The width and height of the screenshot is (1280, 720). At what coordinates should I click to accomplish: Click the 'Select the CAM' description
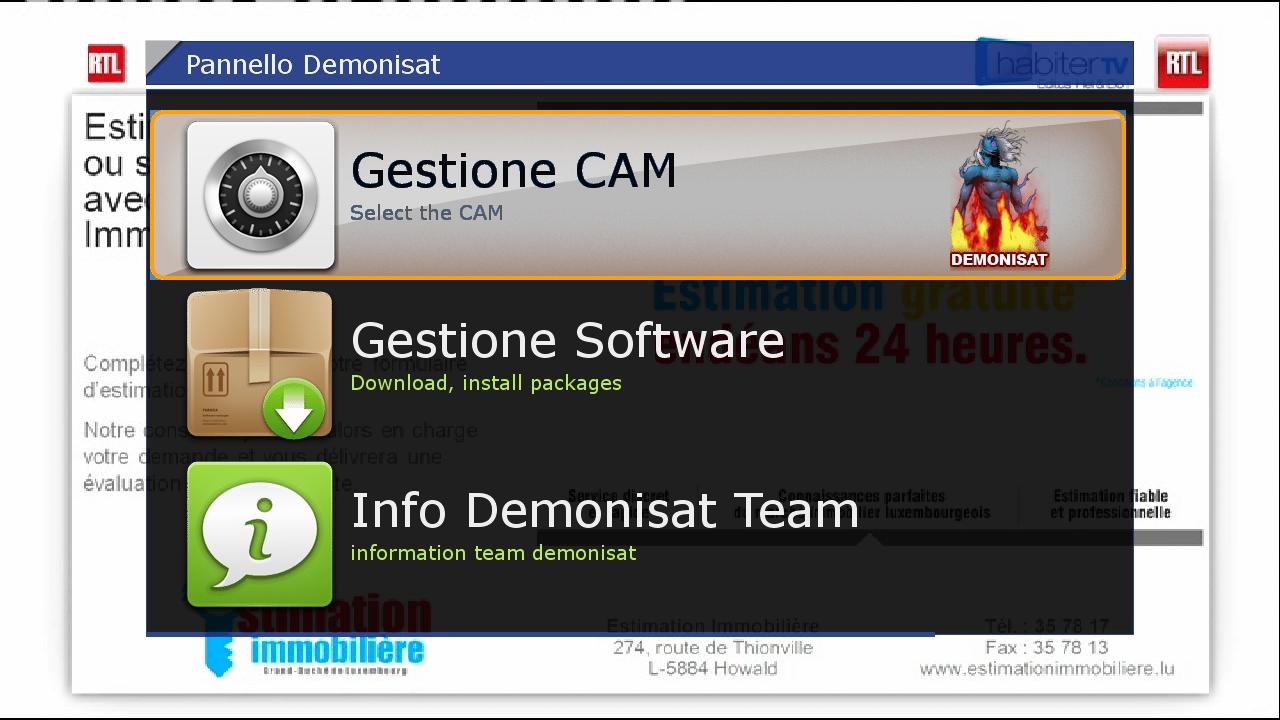coord(427,213)
